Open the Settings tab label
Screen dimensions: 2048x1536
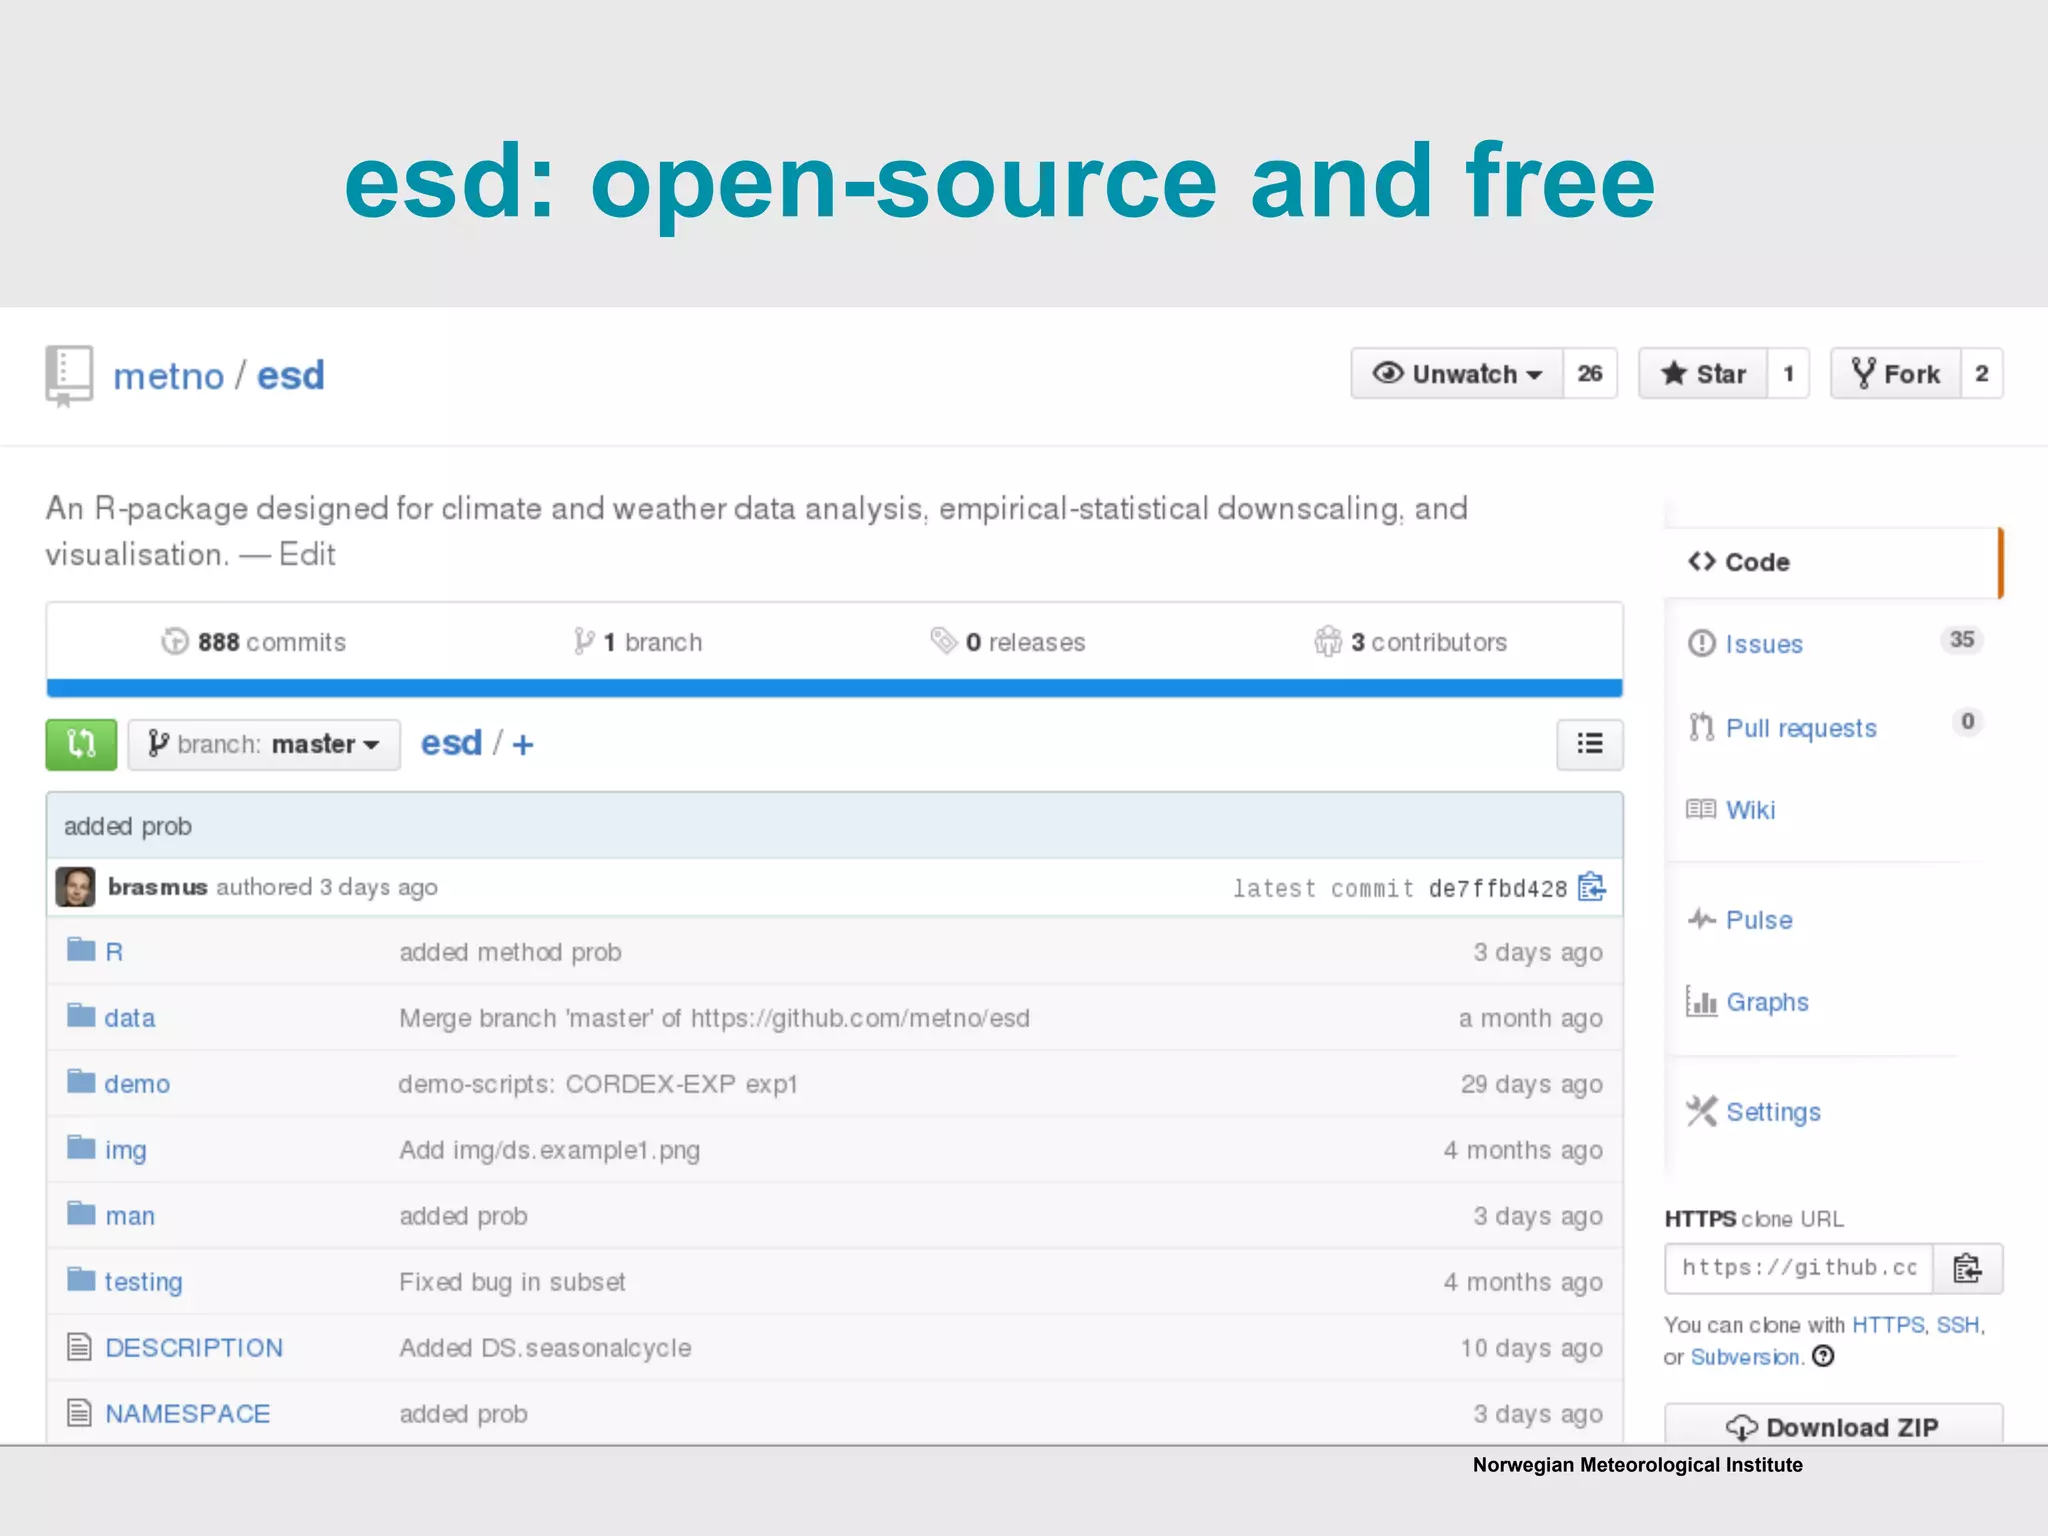pyautogui.click(x=1773, y=1112)
